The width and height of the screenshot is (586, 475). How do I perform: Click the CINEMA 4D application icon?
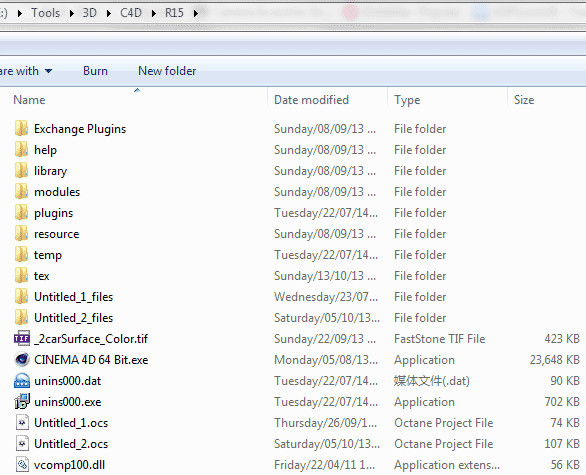pos(22,360)
